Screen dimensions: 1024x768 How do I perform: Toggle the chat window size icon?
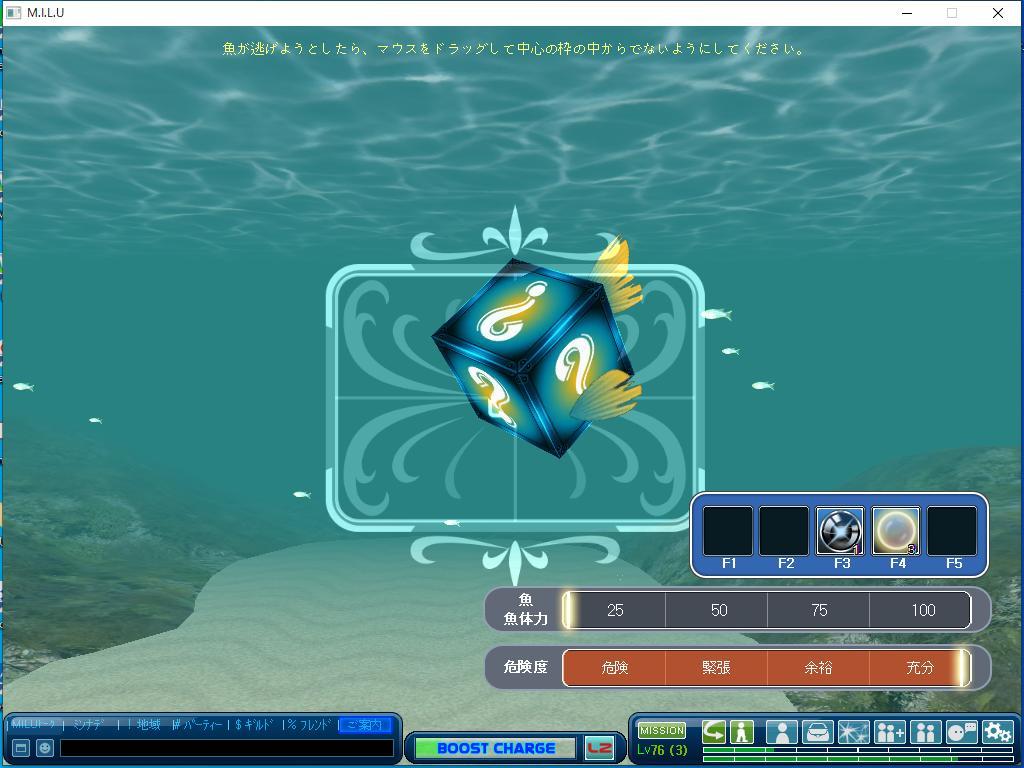click(x=20, y=747)
